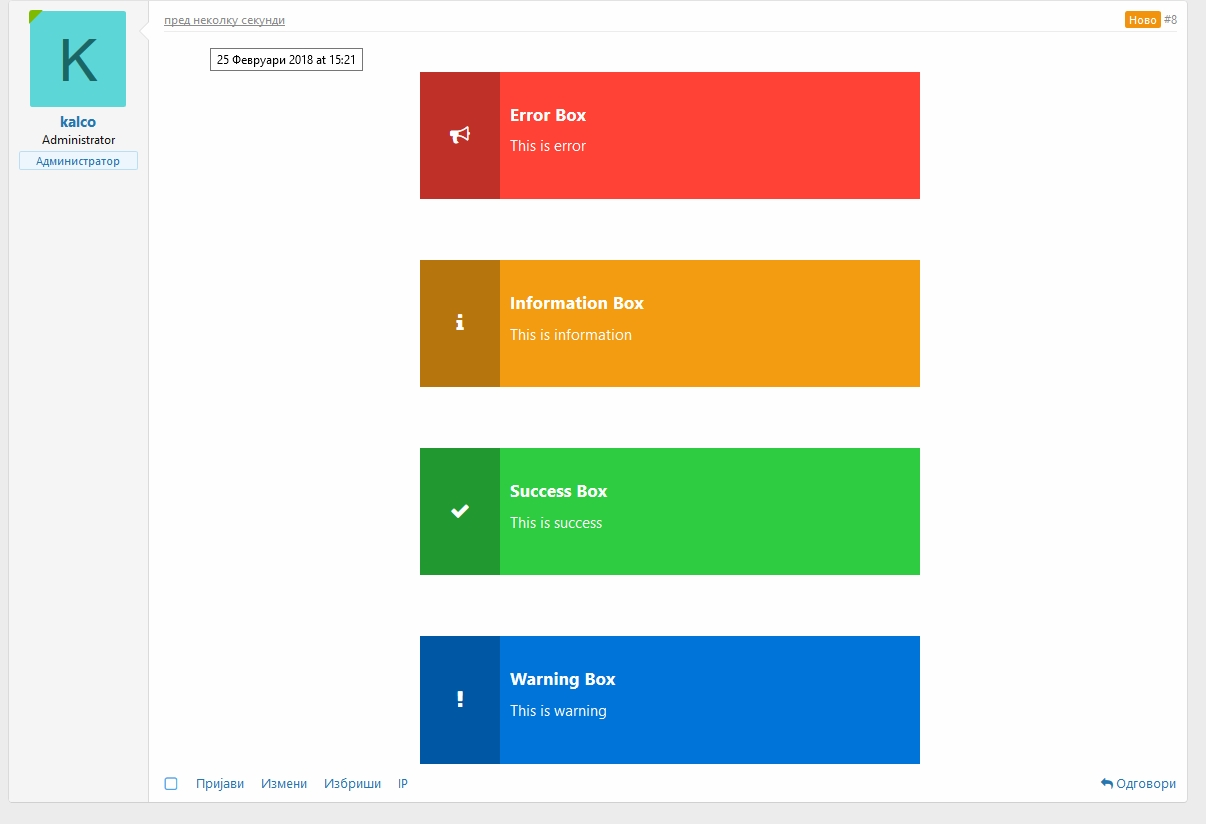Click the checkmark icon in Success Box

coord(460,511)
